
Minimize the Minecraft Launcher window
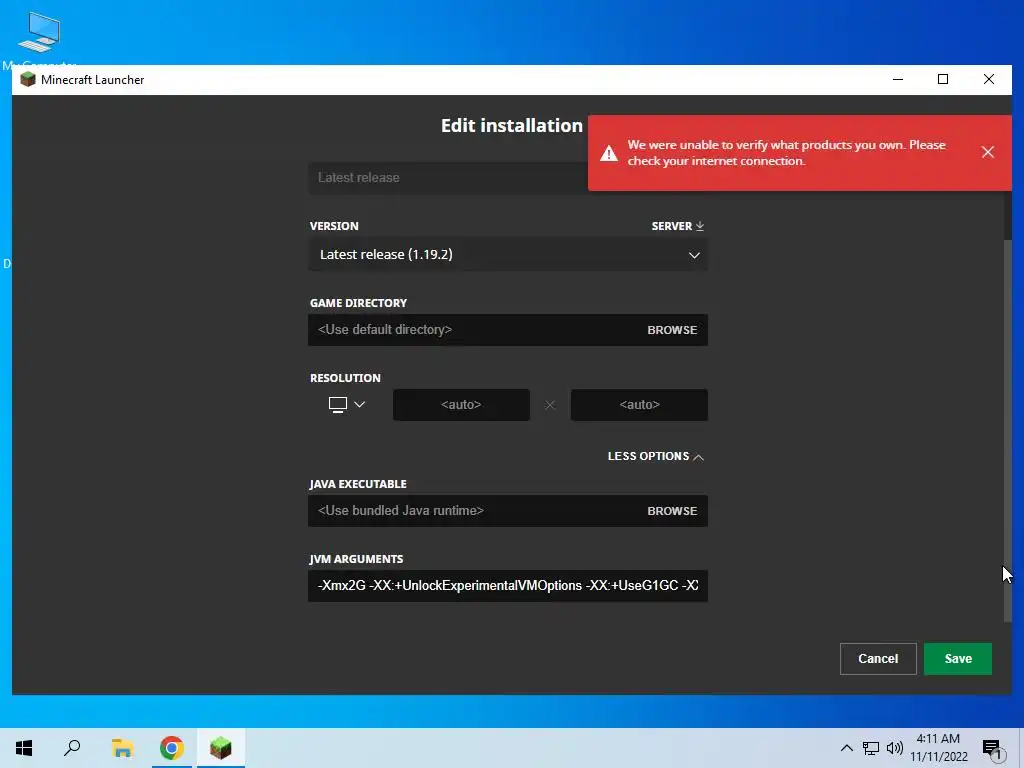coord(898,79)
